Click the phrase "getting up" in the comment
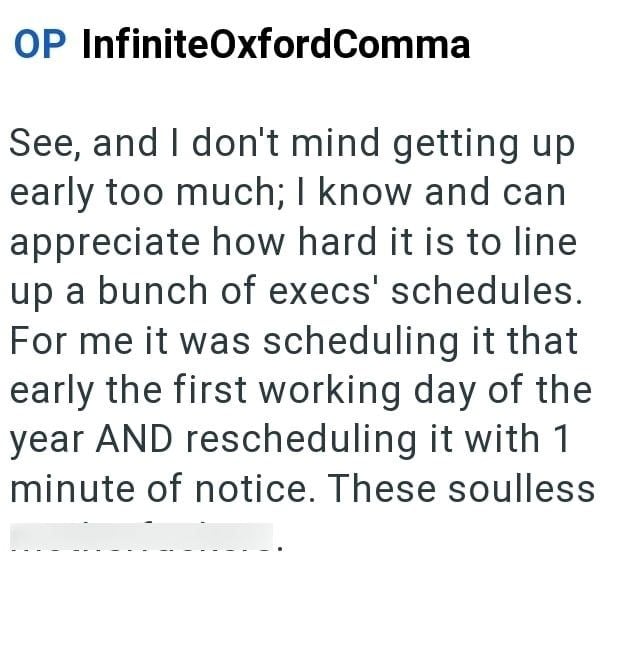 pyautogui.click(x=483, y=144)
